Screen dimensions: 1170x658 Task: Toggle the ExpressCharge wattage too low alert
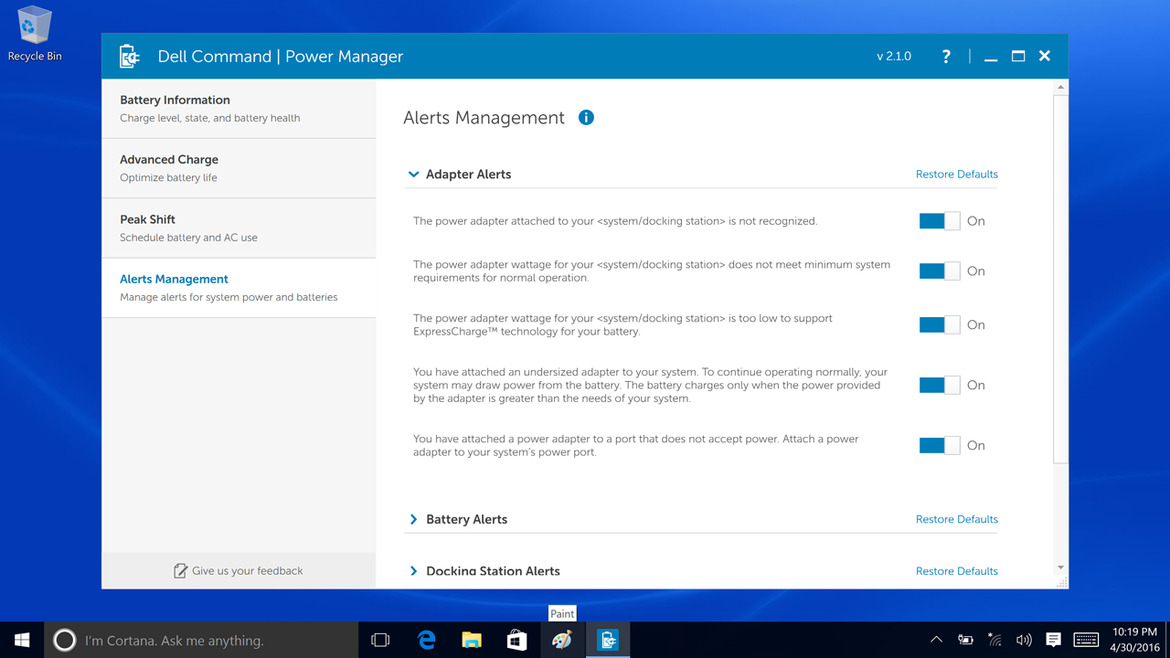[x=939, y=325]
